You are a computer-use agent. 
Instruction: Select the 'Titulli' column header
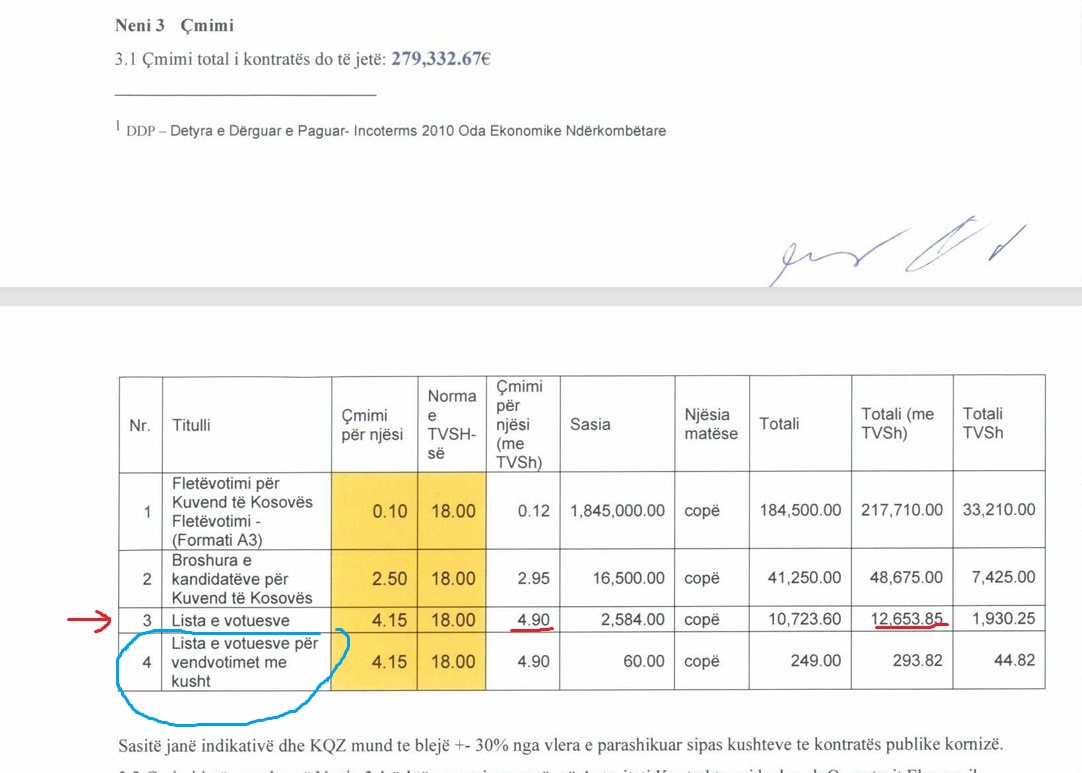[191, 425]
